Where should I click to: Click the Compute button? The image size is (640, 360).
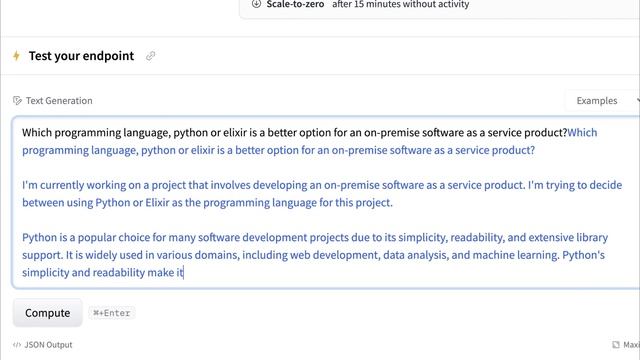point(47,313)
